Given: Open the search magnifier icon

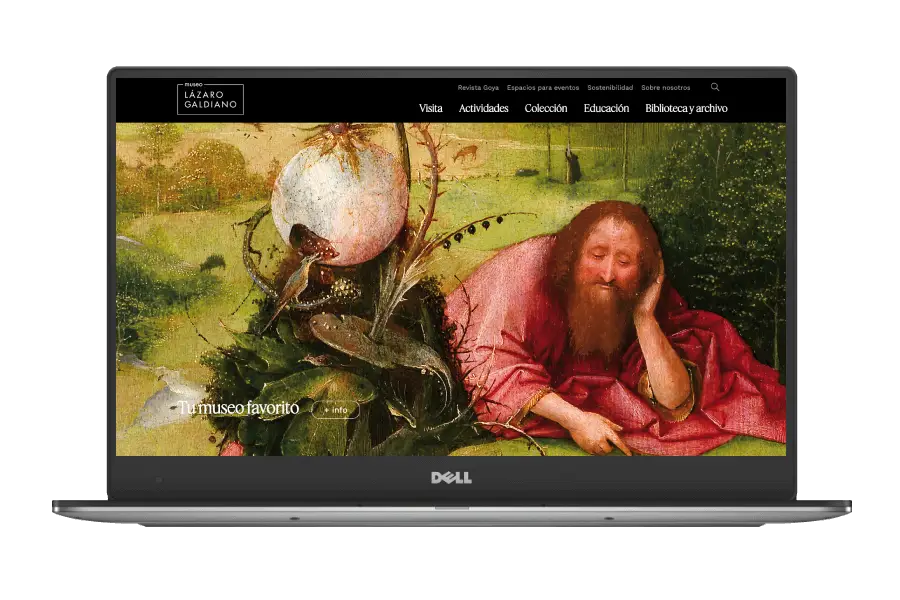Looking at the screenshot, I should 715,87.
